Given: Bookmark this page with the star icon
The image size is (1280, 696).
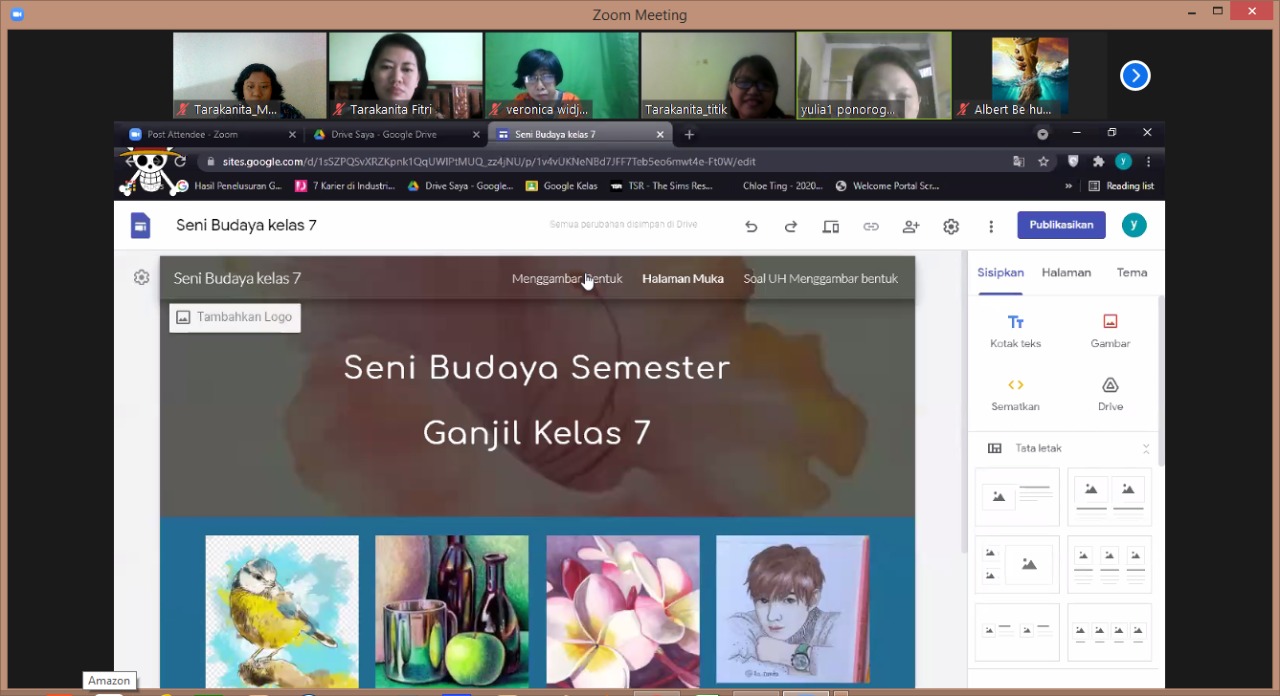Looking at the screenshot, I should (x=1043, y=161).
